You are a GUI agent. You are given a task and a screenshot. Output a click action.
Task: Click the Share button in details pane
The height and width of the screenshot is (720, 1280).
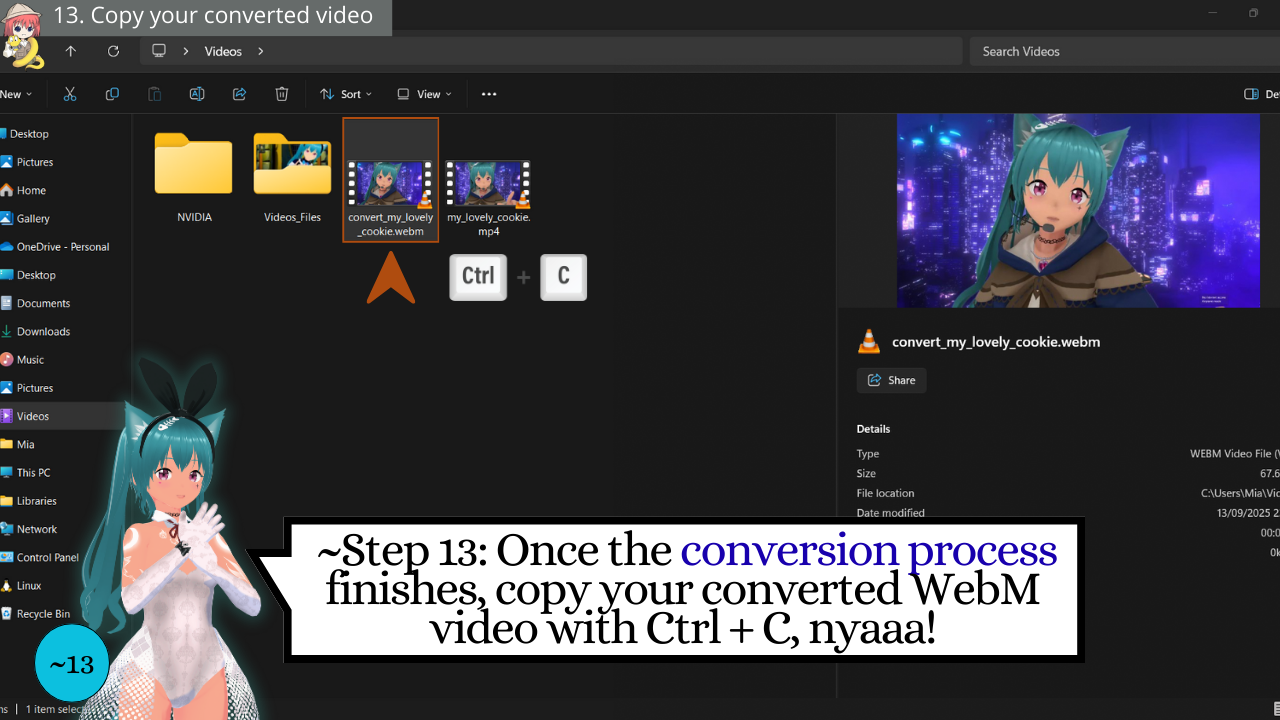pos(891,380)
